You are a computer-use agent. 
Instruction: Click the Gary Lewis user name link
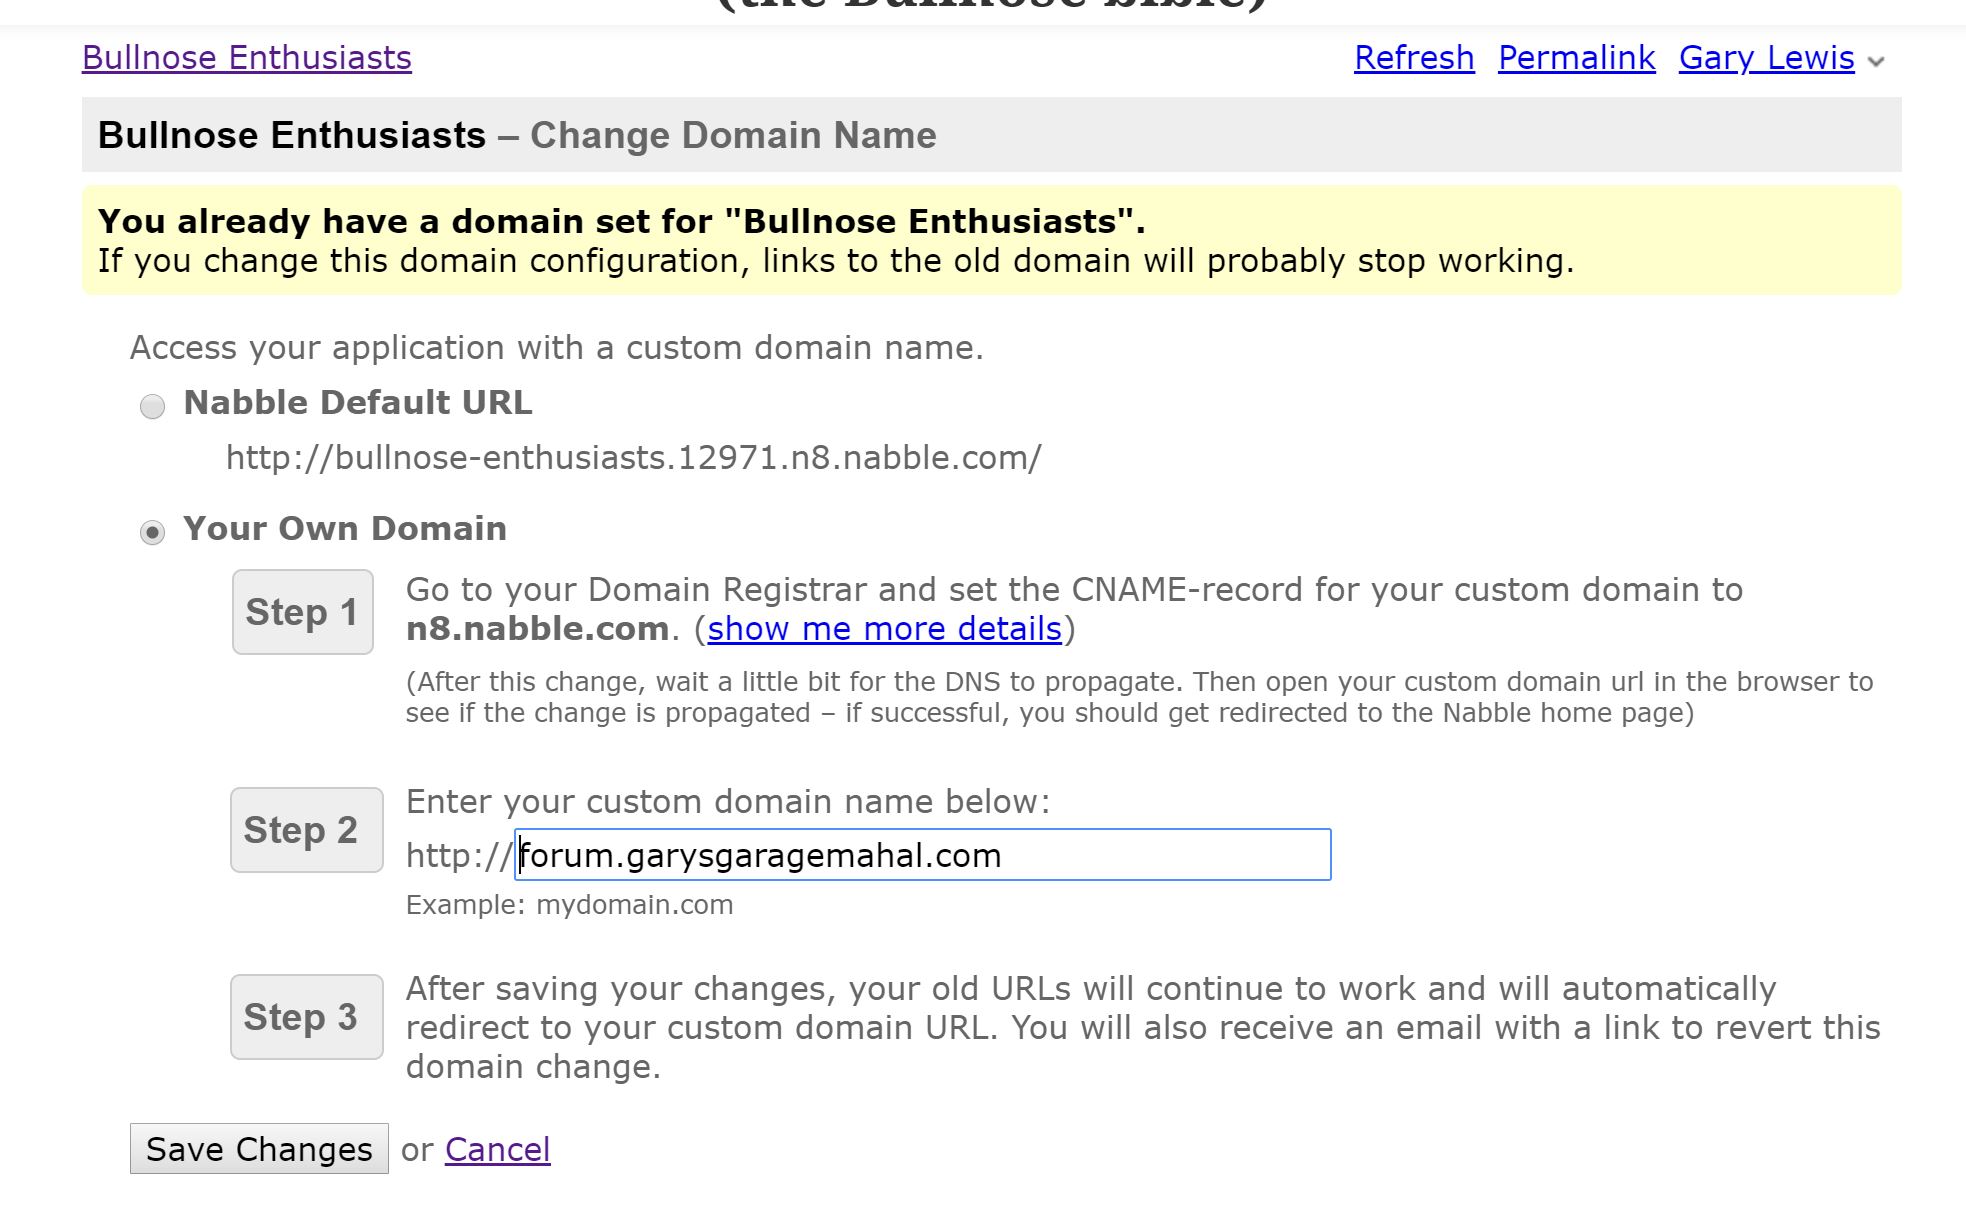1766,58
